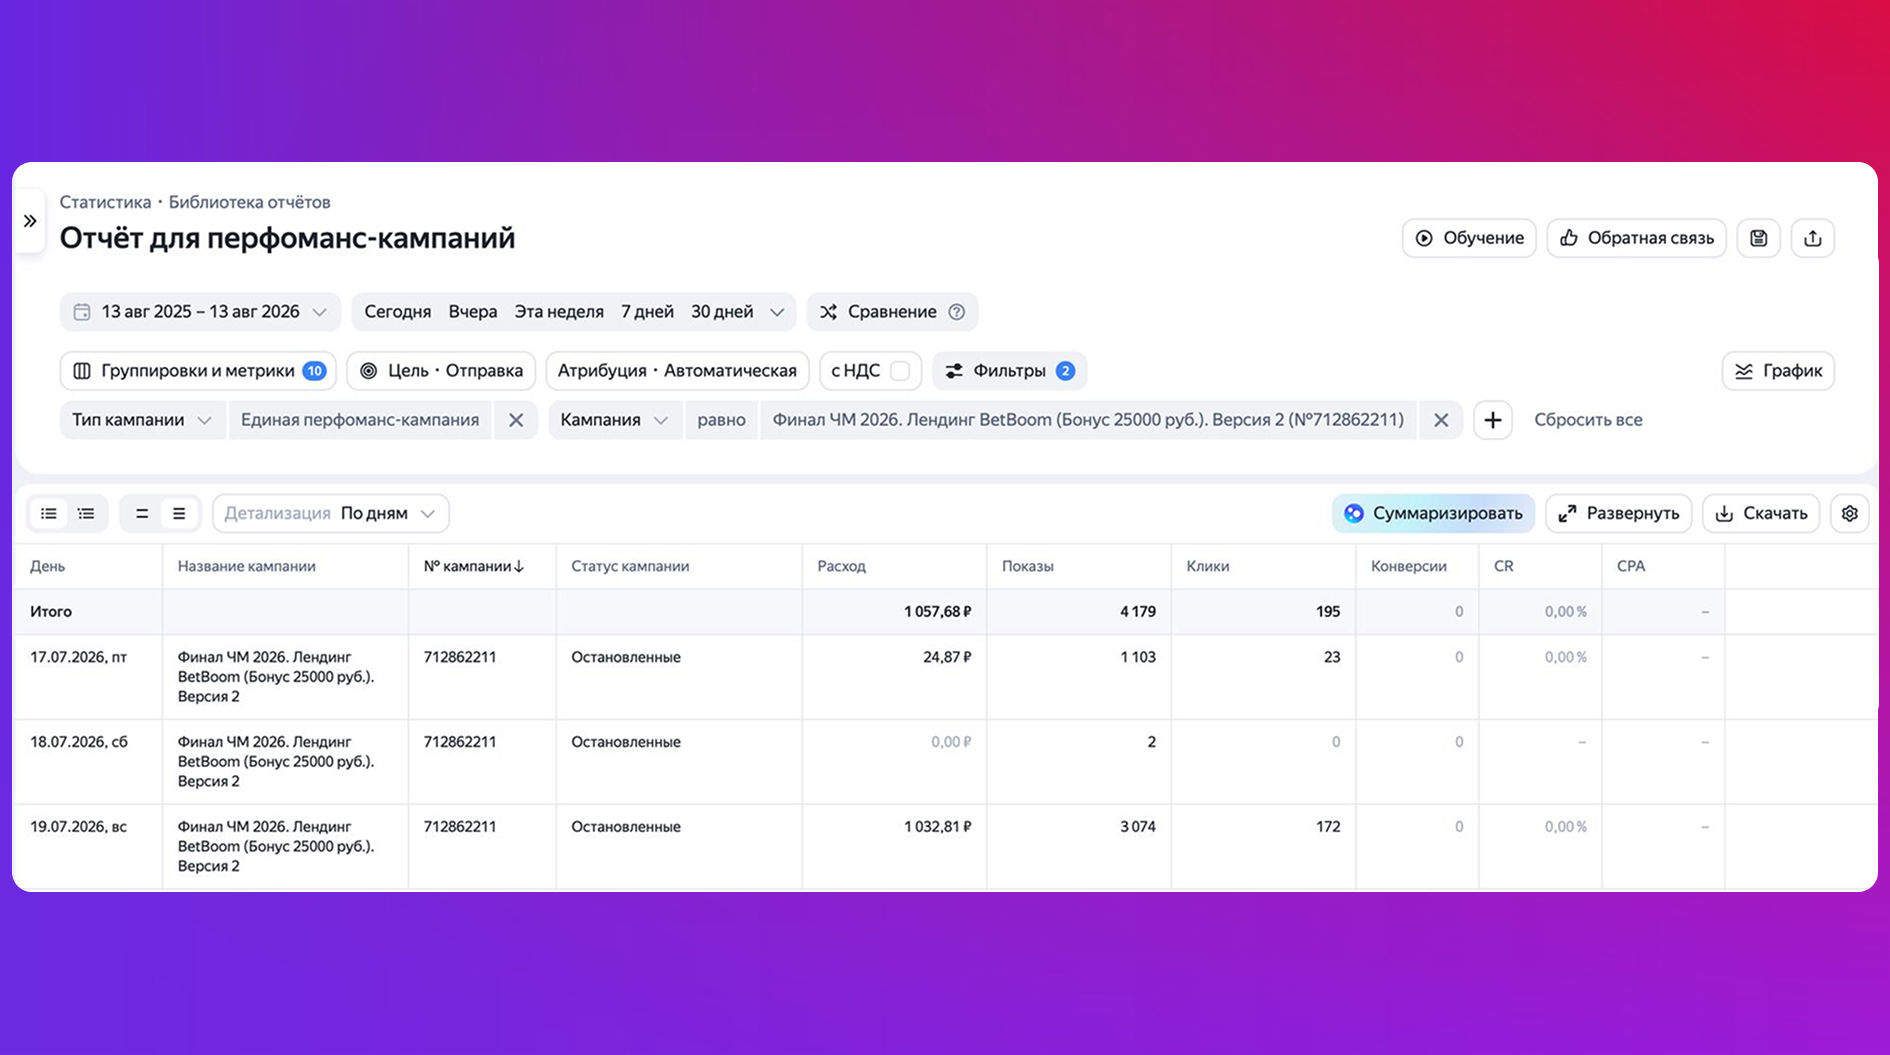Toggle the с НДС checkbox
Screen dimensions: 1890x1055
tap(900, 371)
